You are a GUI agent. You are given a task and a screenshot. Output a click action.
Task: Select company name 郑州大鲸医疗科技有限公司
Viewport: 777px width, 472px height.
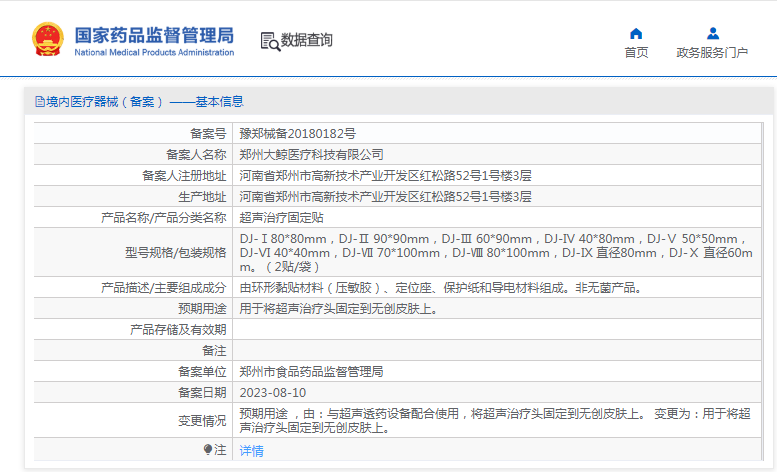coord(312,154)
